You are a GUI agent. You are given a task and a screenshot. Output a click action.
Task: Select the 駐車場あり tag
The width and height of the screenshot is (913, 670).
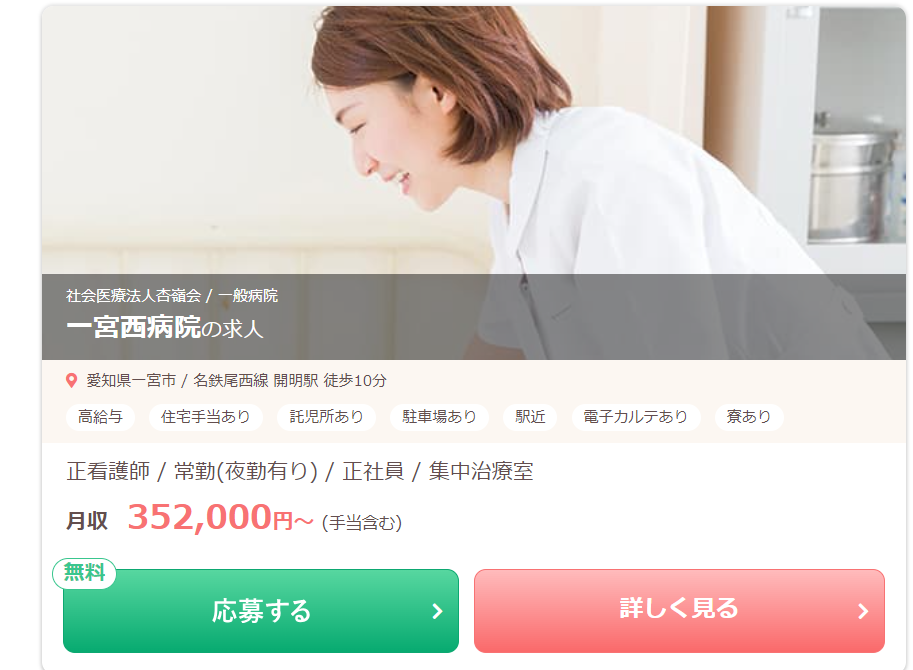[x=439, y=417]
